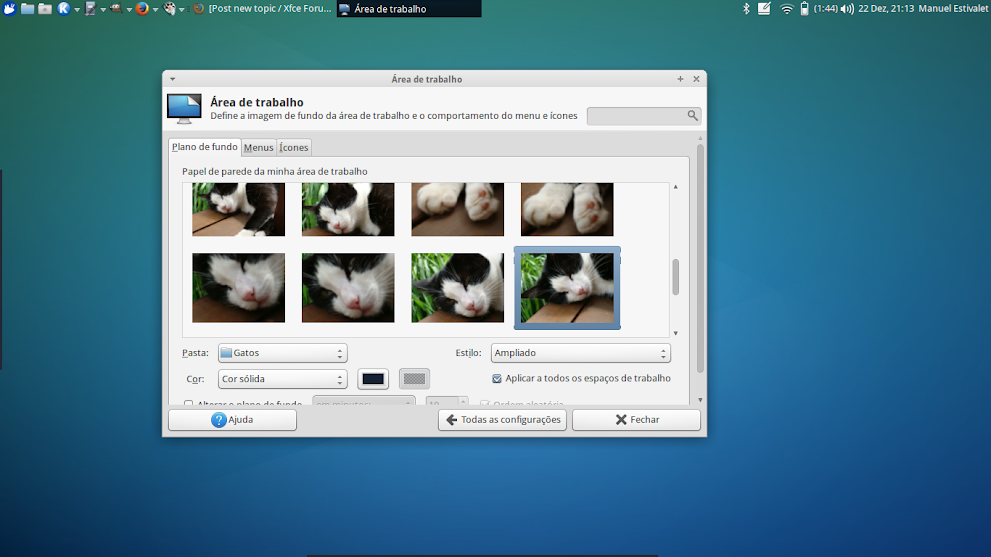
Task: Launch the text editor notepad icon in panel
Action: [90, 8]
